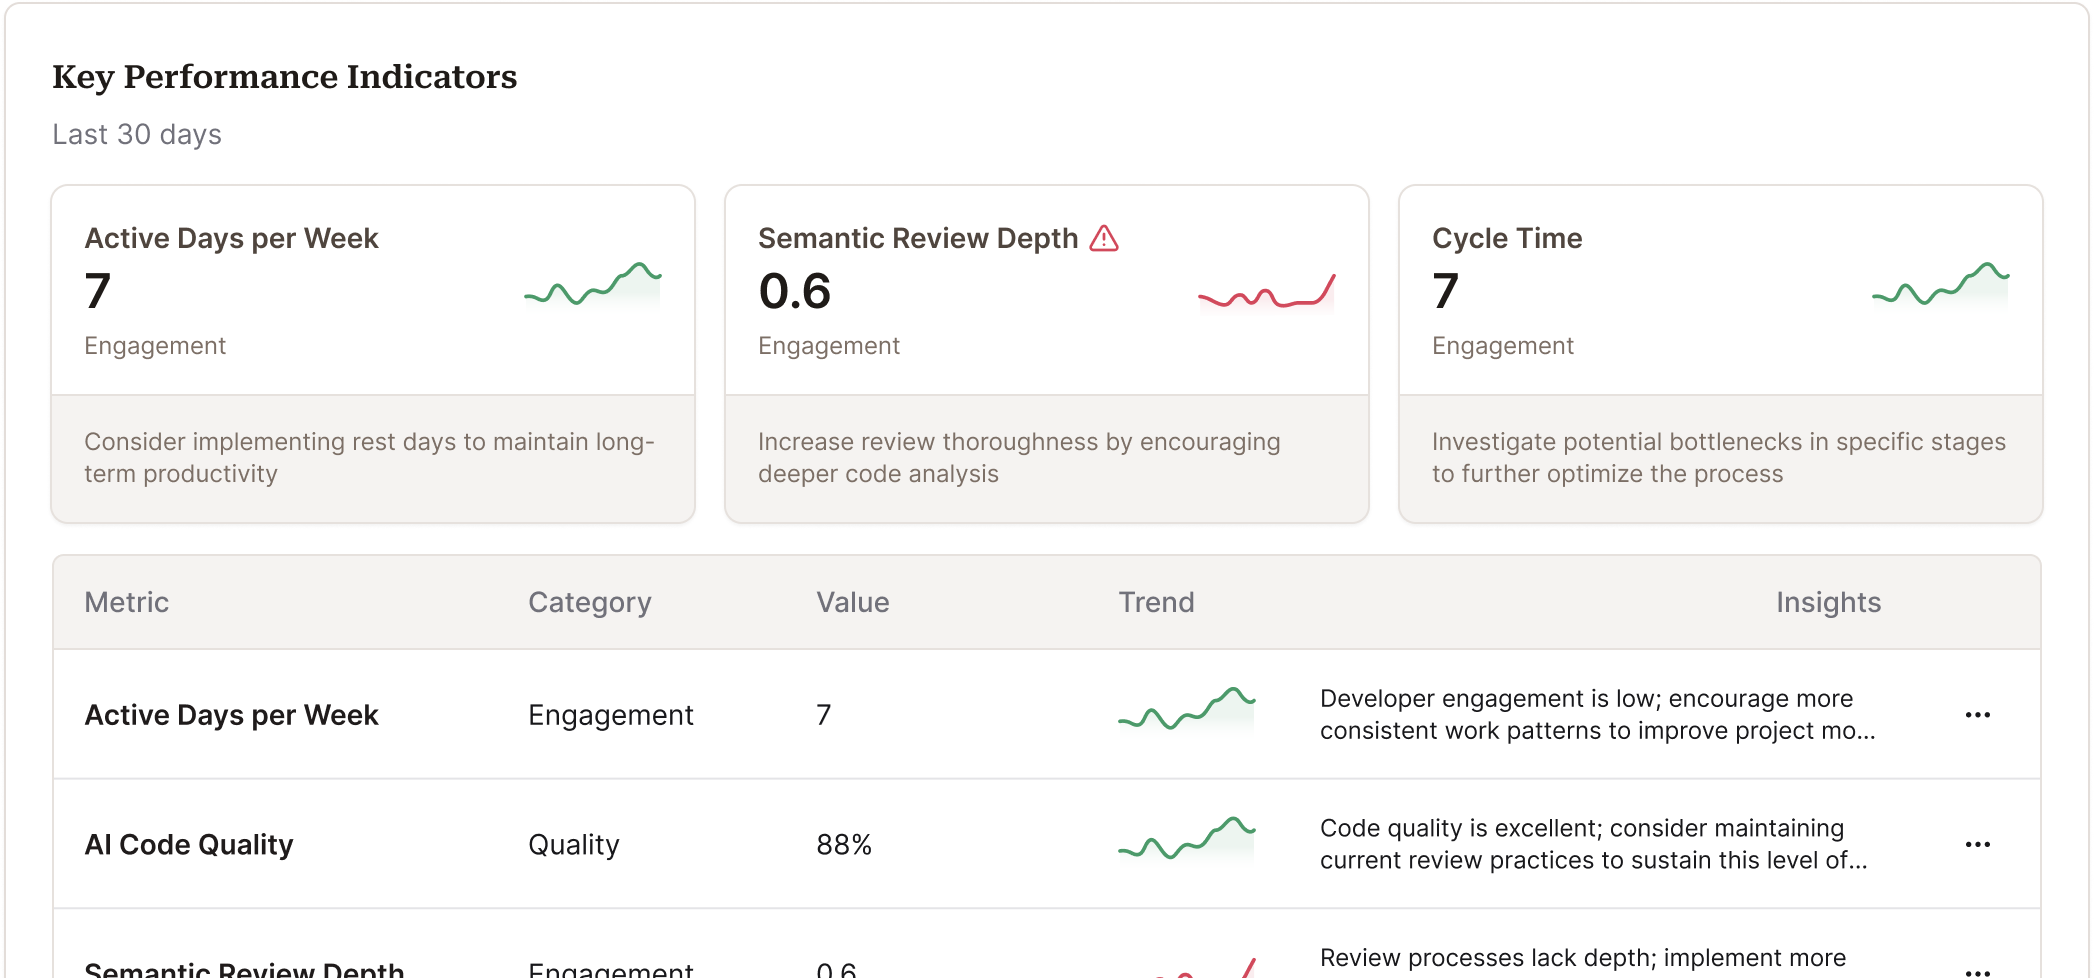The height and width of the screenshot is (978, 2094).
Task: Click the Last 30 days period label
Action: (137, 134)
